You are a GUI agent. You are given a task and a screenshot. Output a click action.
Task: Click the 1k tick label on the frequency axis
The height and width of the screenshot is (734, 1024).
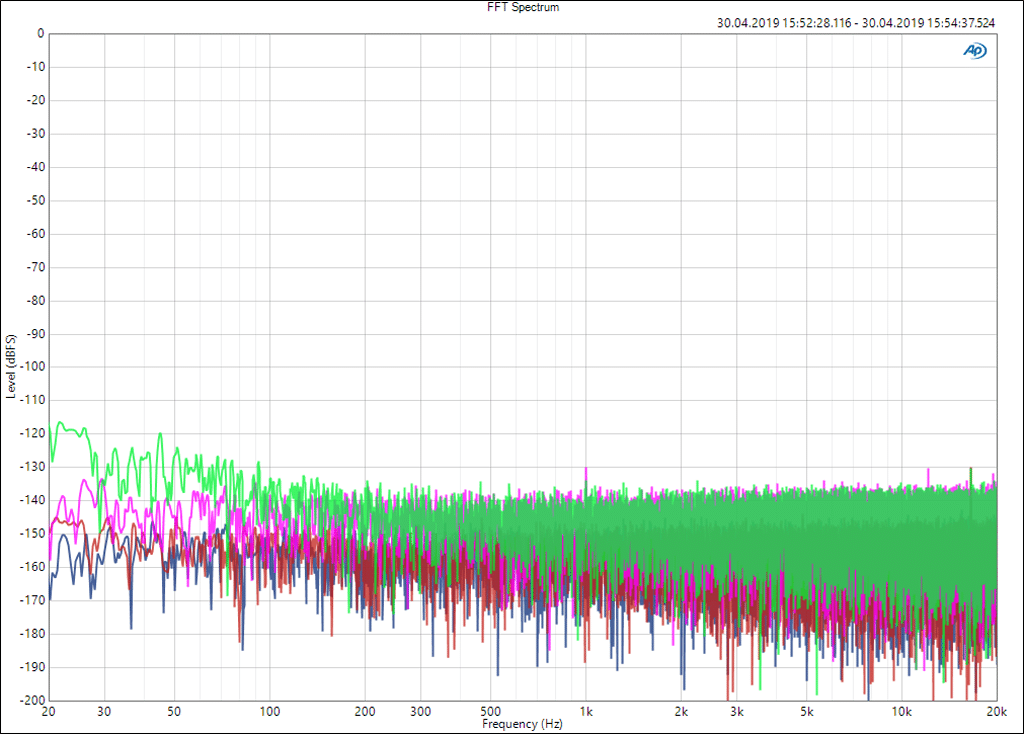tap(586, 711)
